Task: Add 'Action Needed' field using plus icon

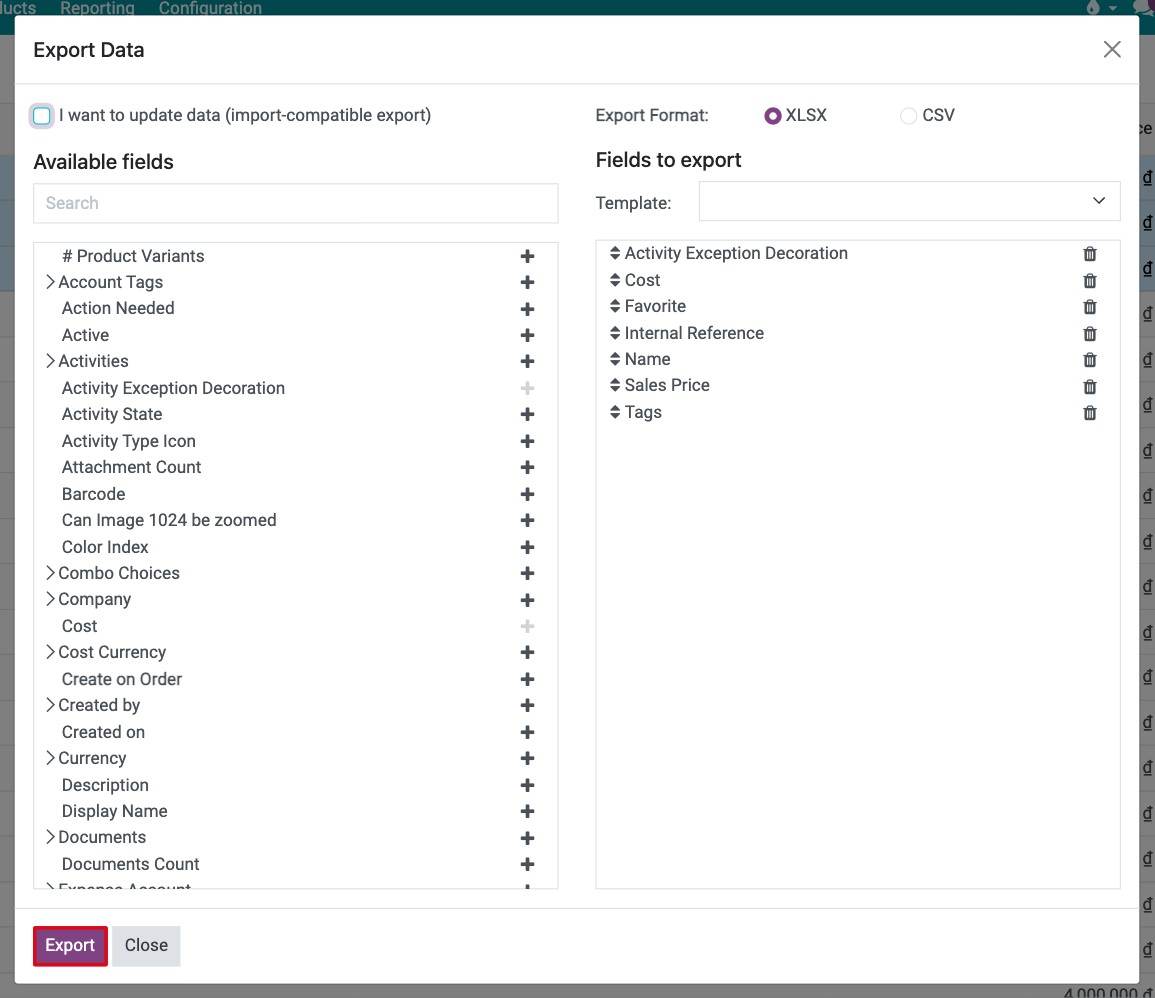Action: (x=527, y=309)
